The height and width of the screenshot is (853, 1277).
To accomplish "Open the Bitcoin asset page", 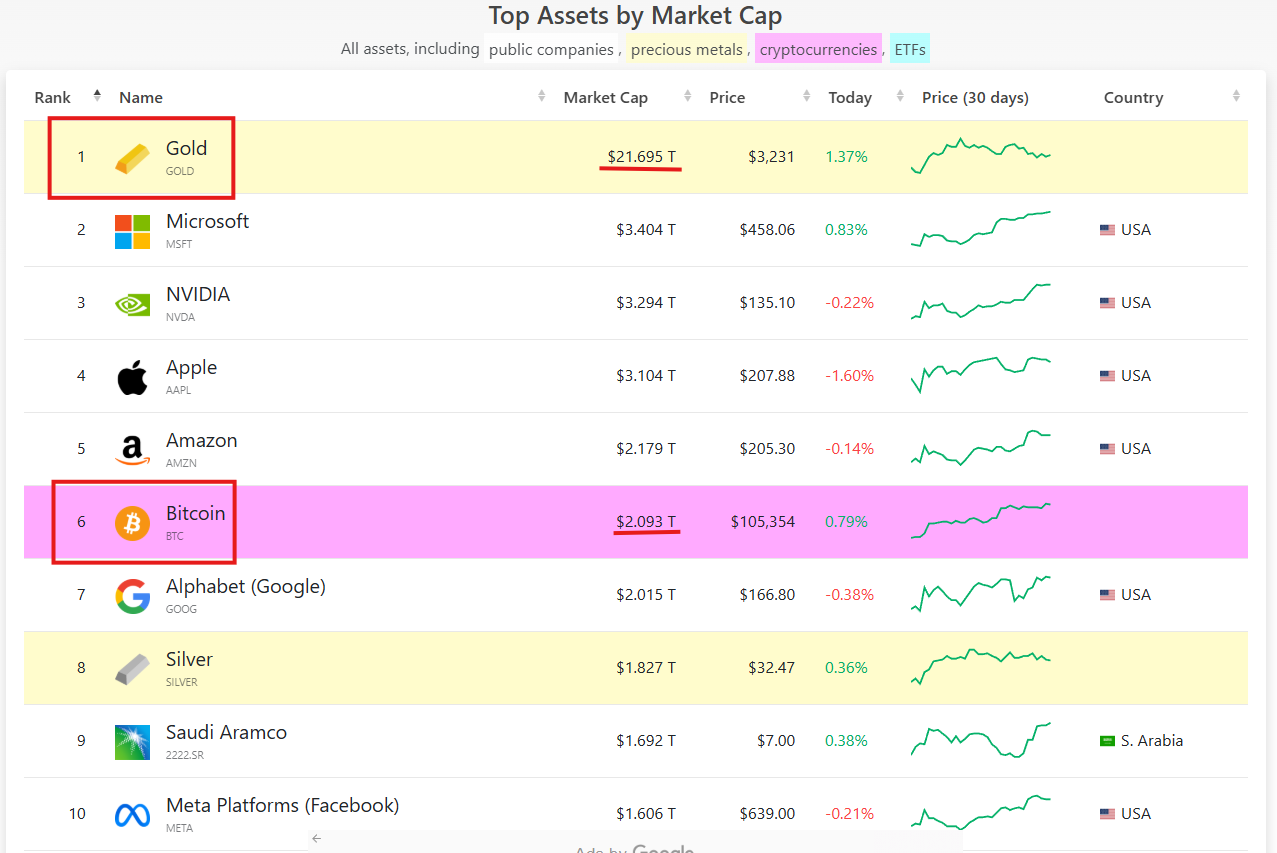I will click(x=196, y=513).
